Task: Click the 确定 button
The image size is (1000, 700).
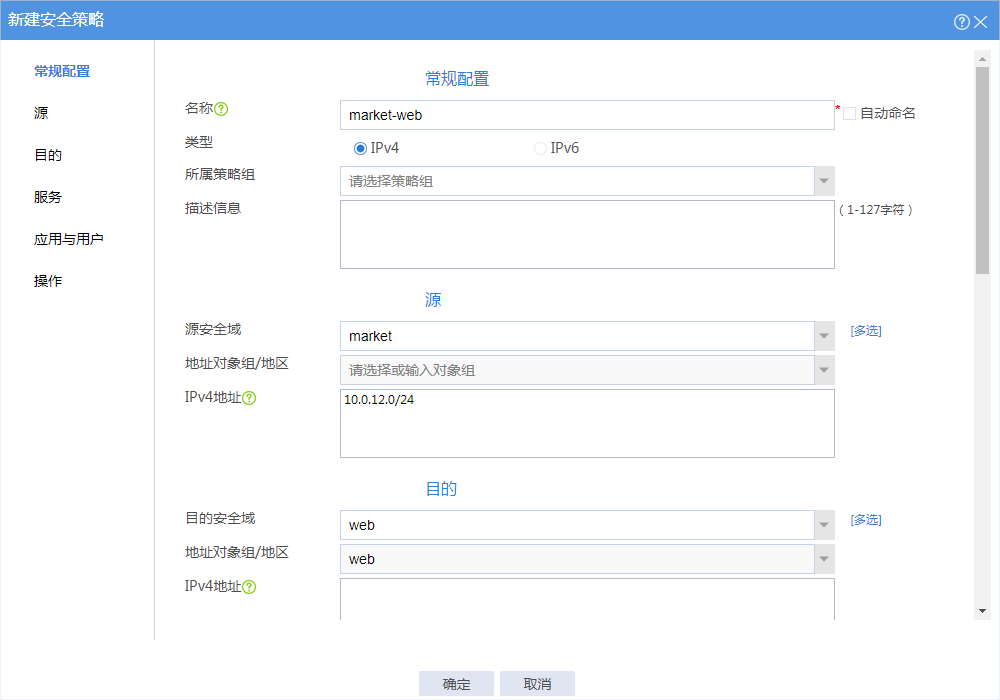Action: coord(457,684)
